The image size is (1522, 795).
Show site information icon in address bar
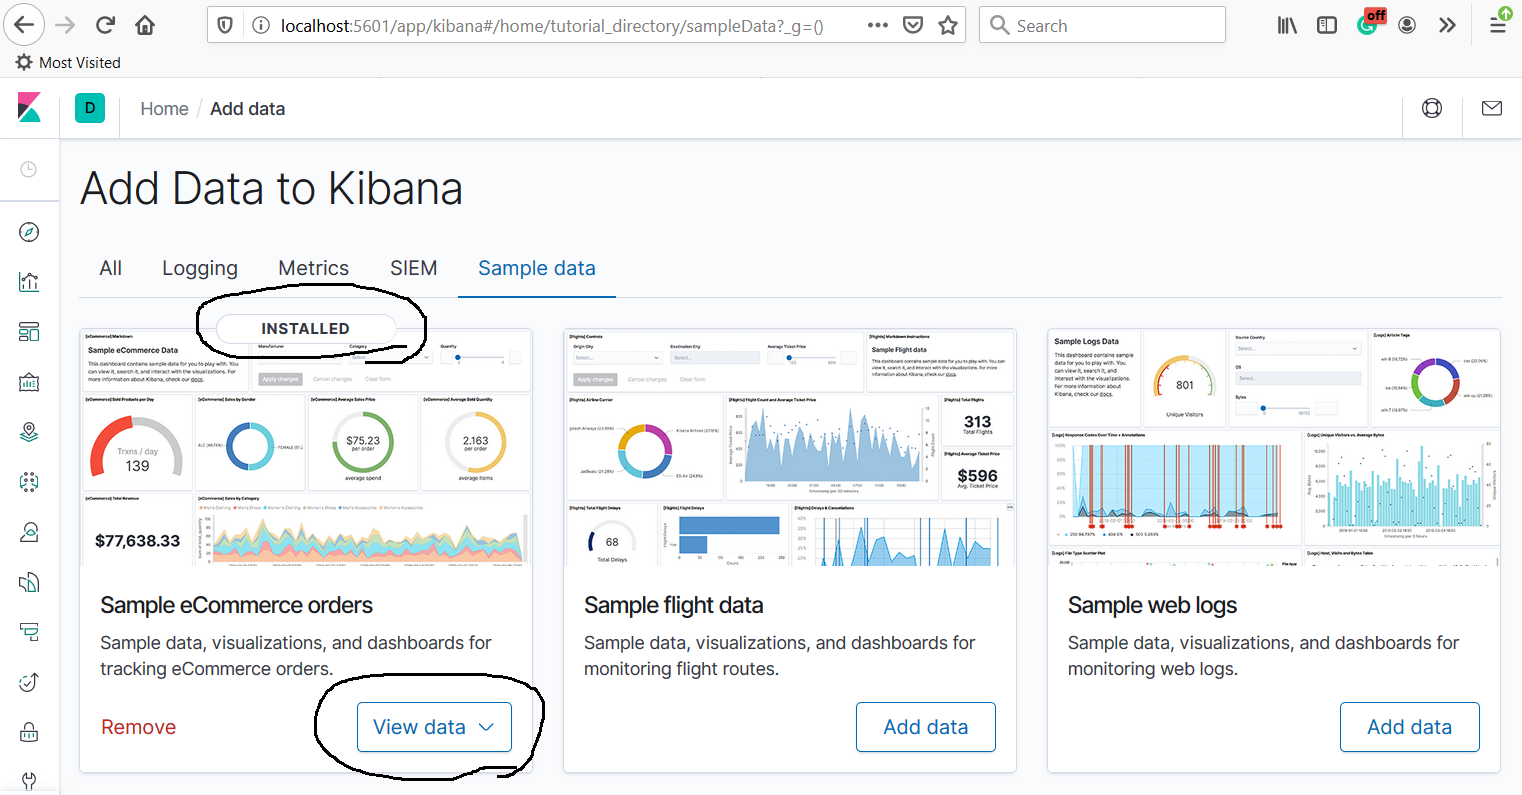[x=261, y=25]
